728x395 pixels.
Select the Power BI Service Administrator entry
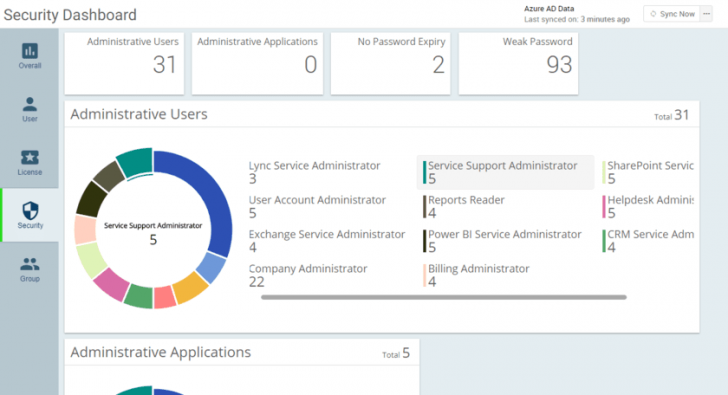502,241
